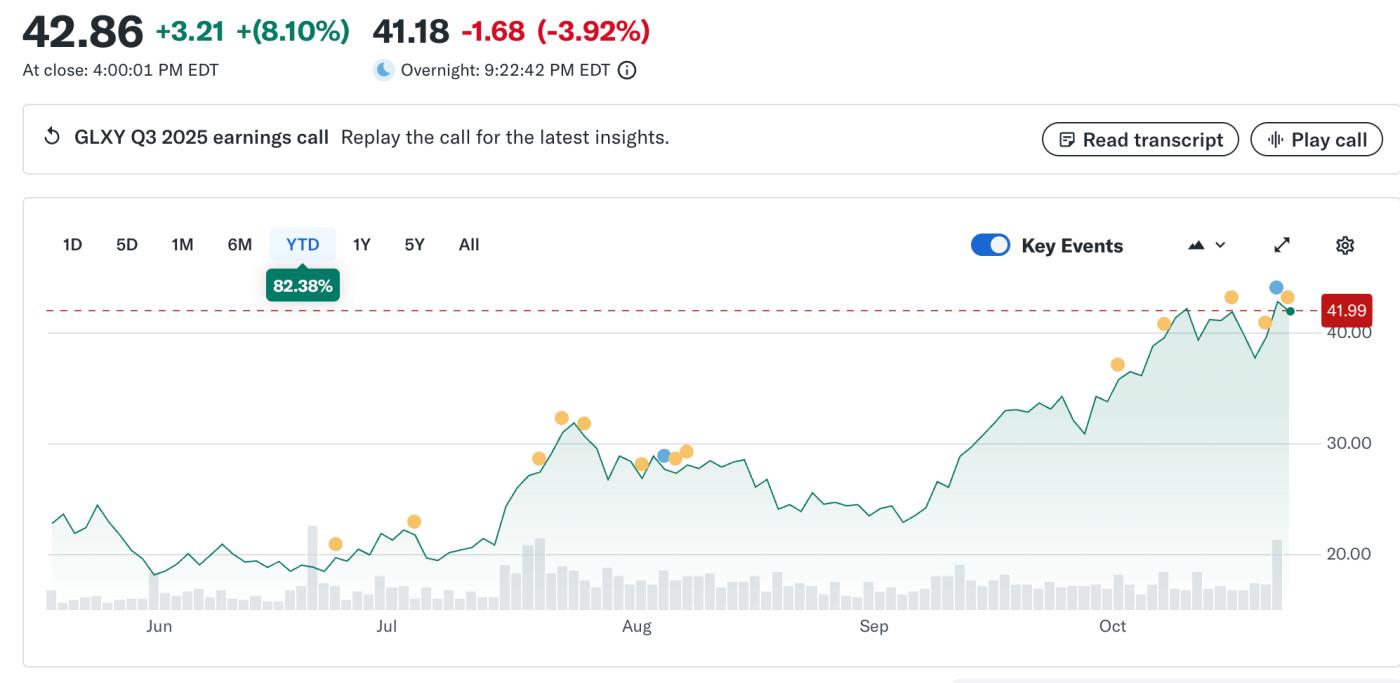Toggle Key Events switch off
The width and height of the screenshot is (1400, 683).
coord(990,245)
